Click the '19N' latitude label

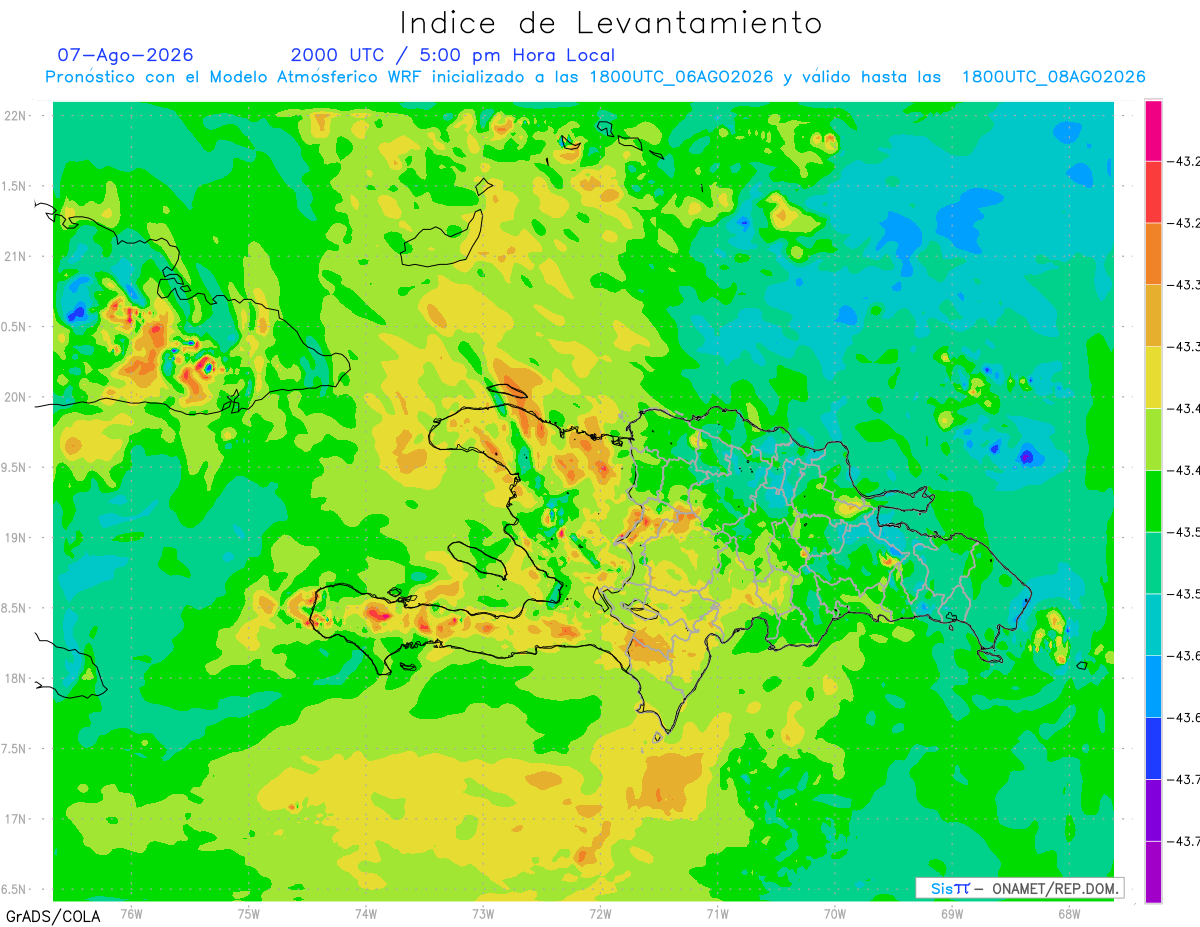16,538
